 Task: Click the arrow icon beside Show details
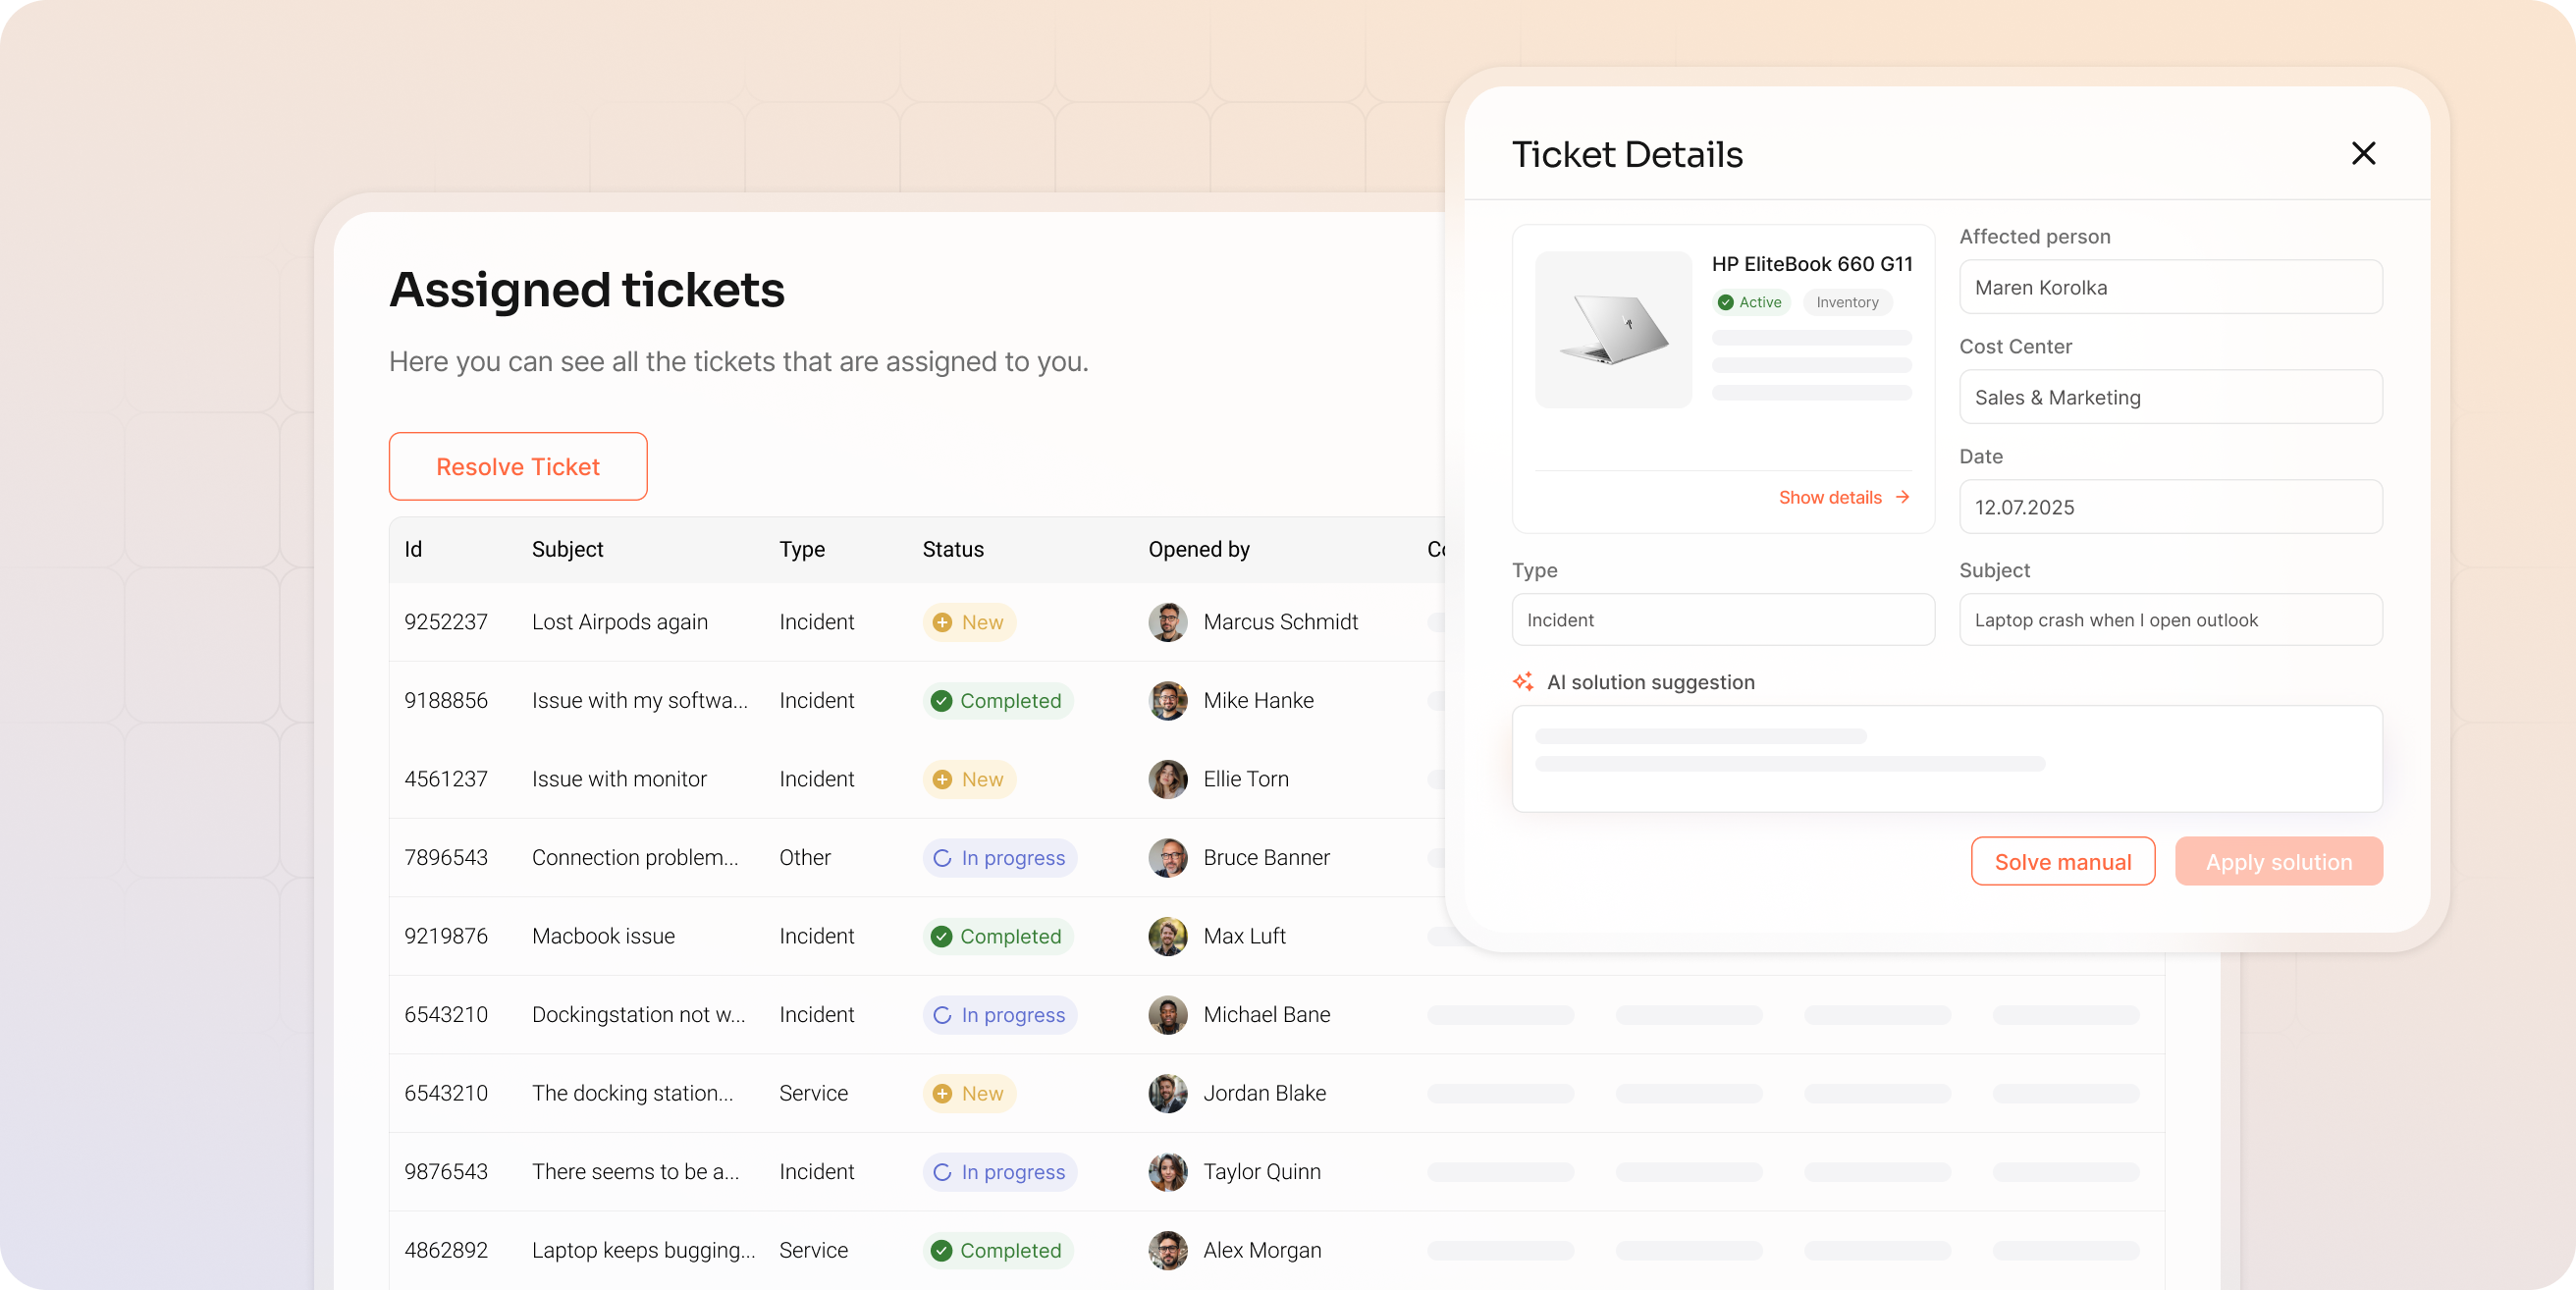point(1902,497)
